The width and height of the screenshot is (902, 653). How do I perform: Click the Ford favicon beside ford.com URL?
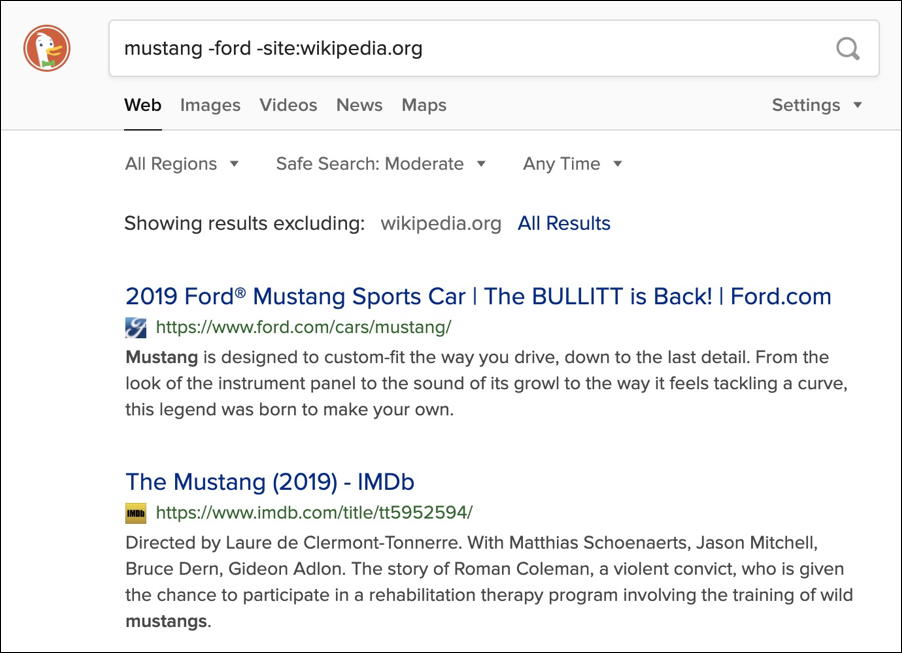136,328
